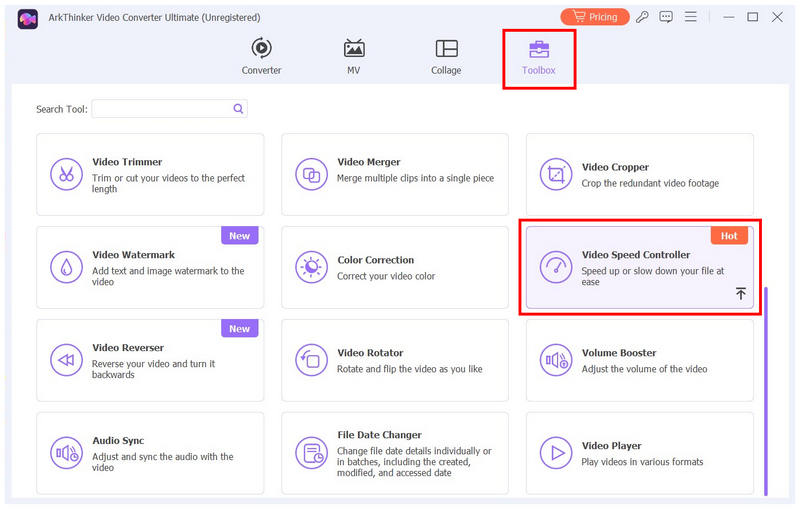Click the Video Speed Controller gauge icon

pyautogui.click(x=556, y=267)
